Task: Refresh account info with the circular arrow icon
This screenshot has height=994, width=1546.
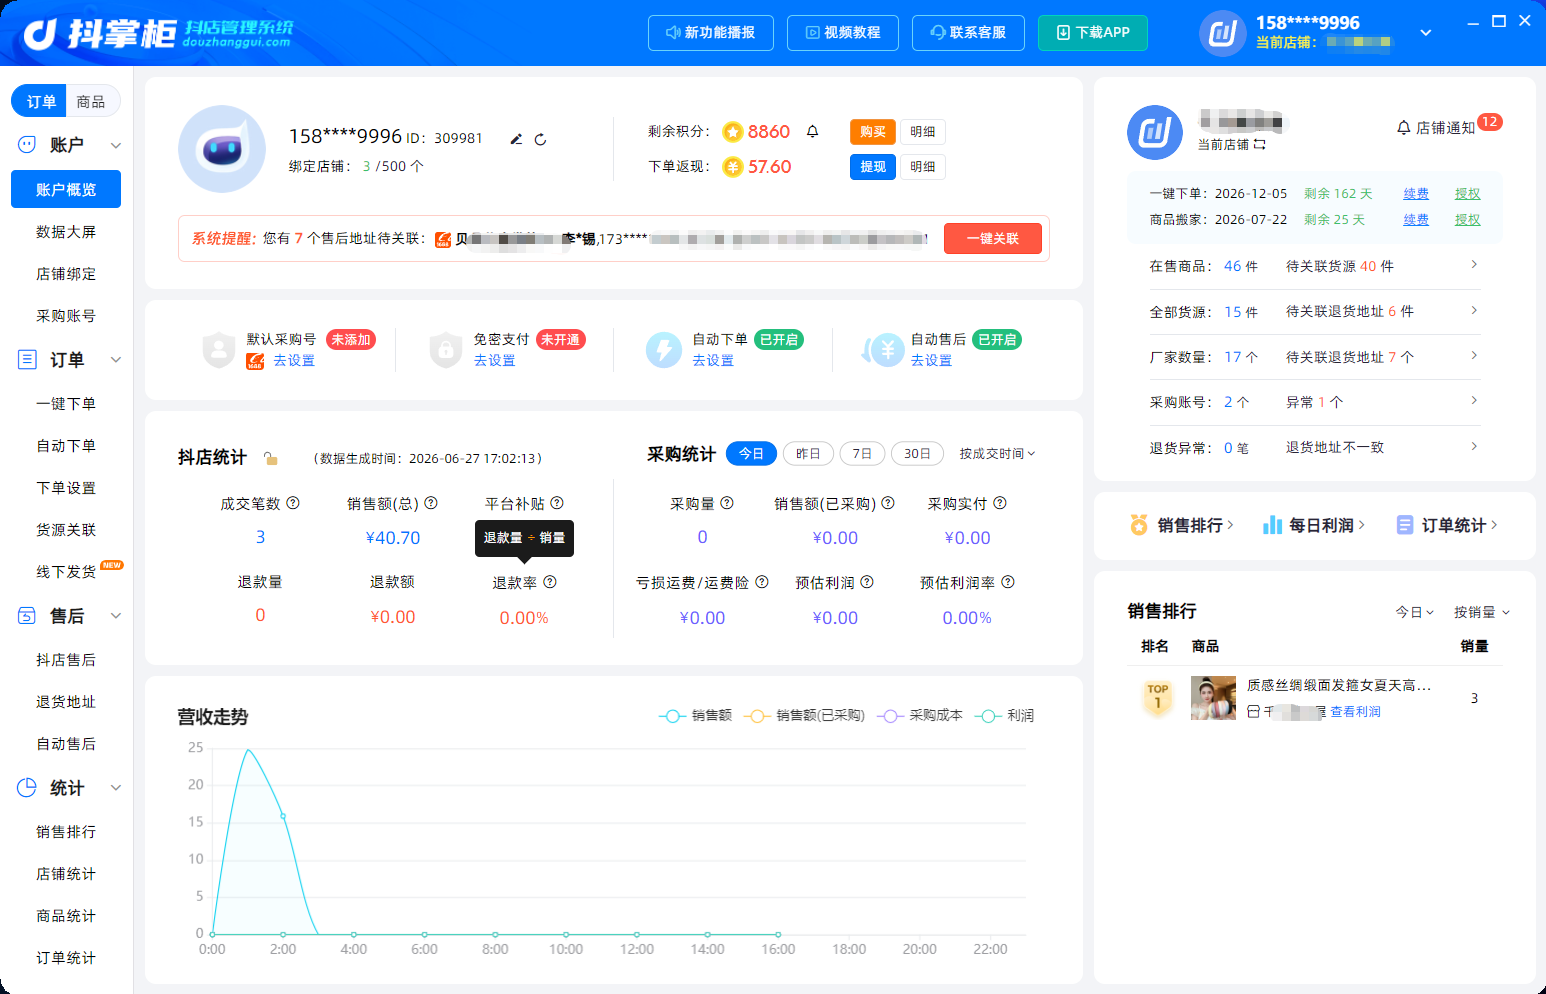Action: 540,139
